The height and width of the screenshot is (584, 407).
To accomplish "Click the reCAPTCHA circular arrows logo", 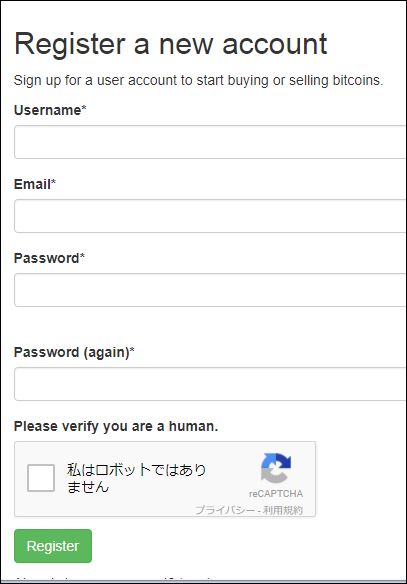I will 276,468.
